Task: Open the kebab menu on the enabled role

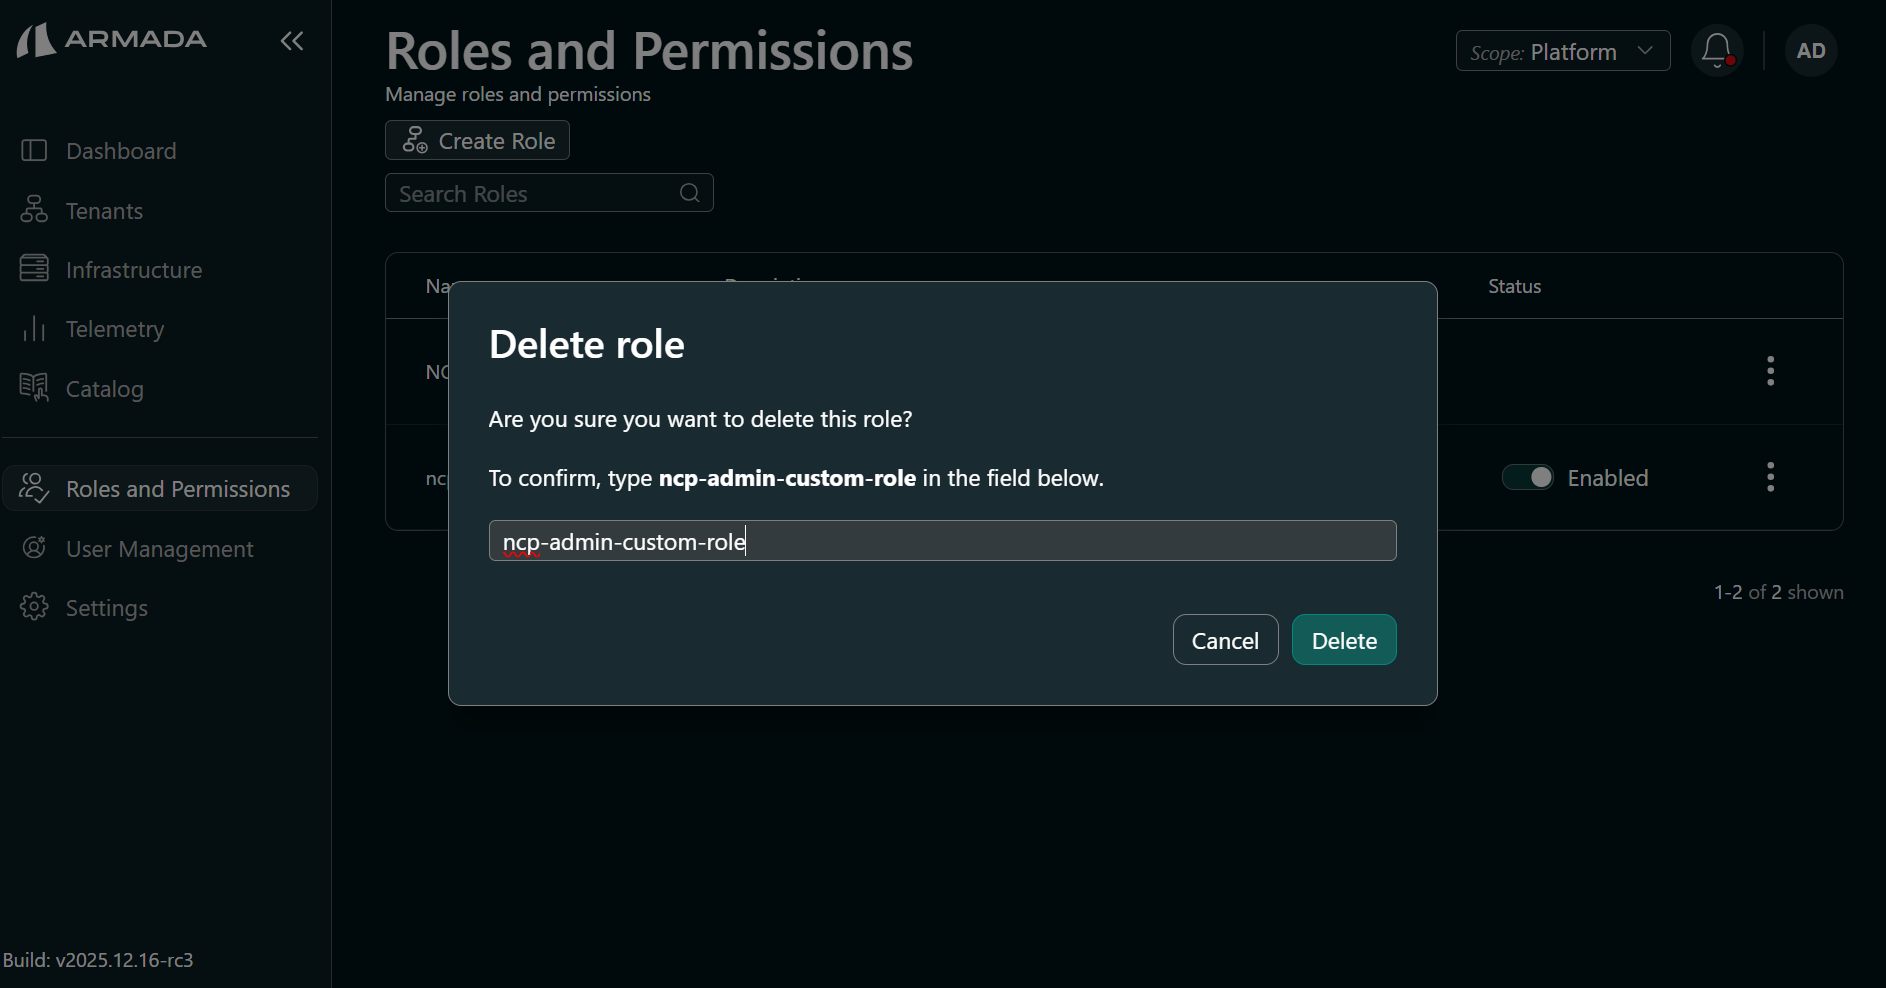Action: coord(1769,477)
